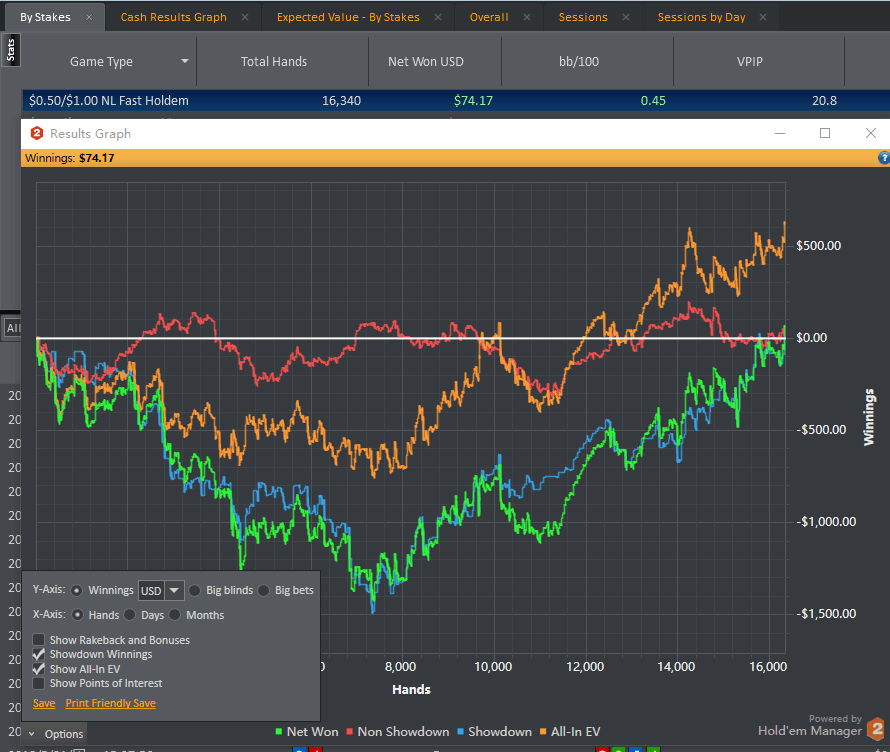Maximize the Results Graph window

pyautogui.click(x=825, y=133)
